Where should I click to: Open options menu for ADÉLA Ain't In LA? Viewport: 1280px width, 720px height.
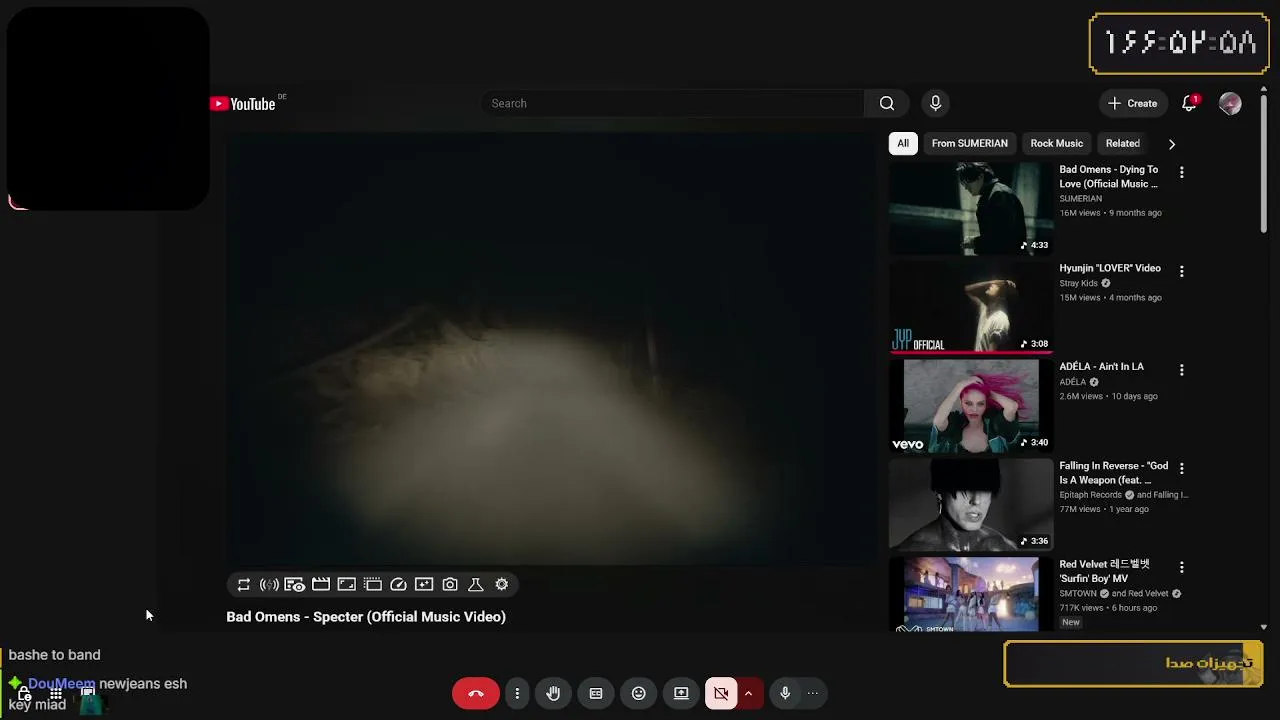pyautogui.click(x=1182, y=370)
